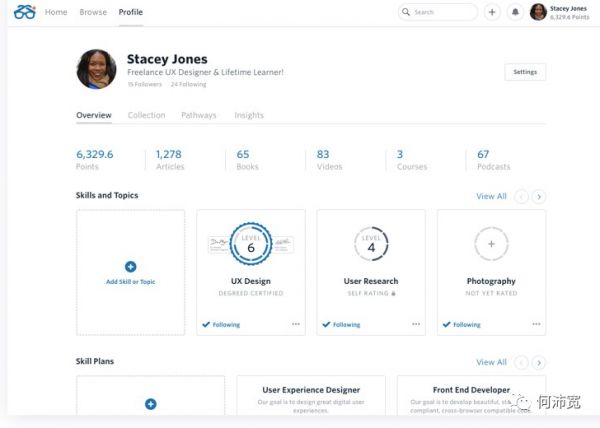Click the plus rating circle on Photography card
600x428 pixels.
[491, 244]
